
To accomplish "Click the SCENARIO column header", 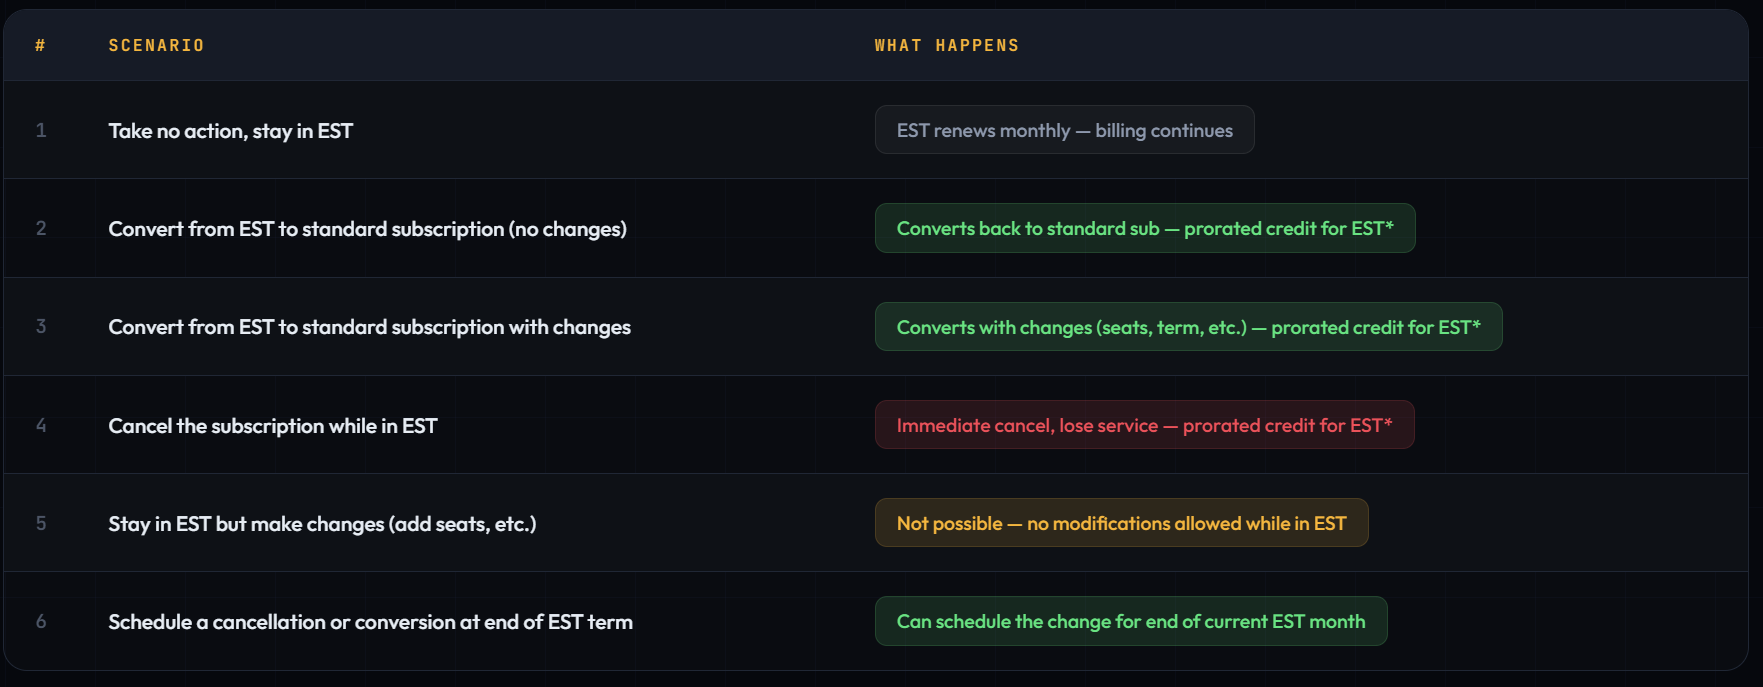I will [156, 46].
